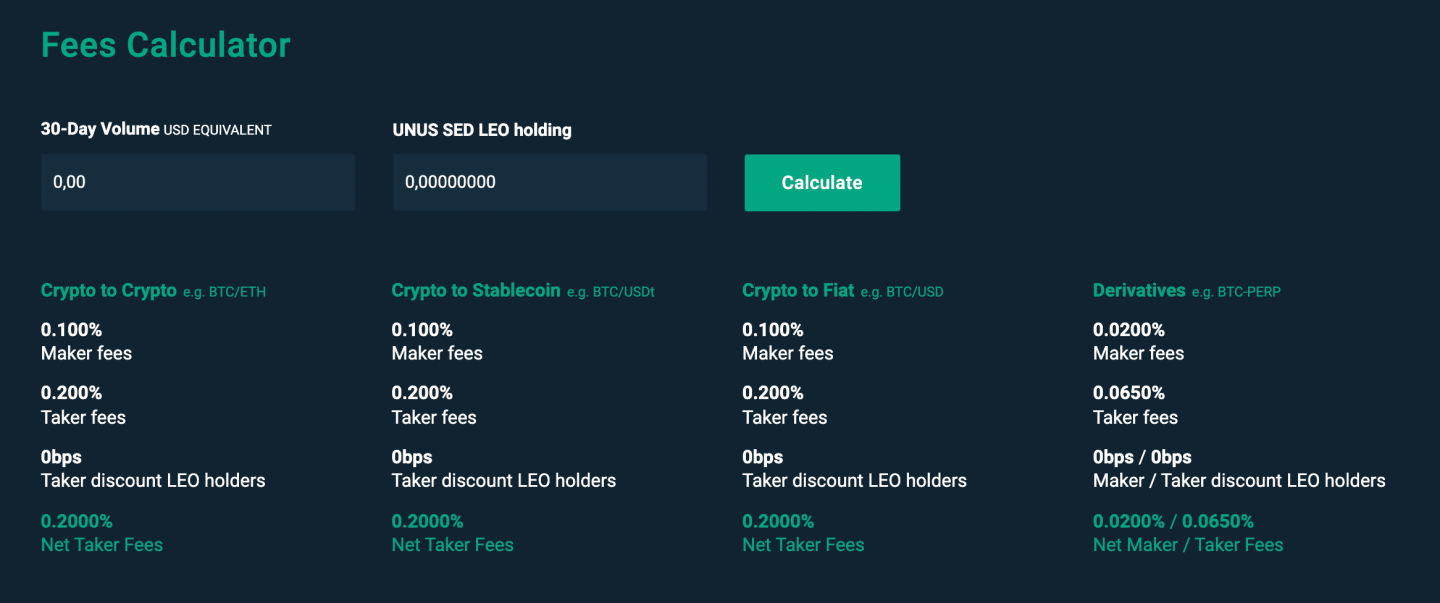
Task: Click the e.g. BTC-PERP example text
Action: click(1236, 292)
